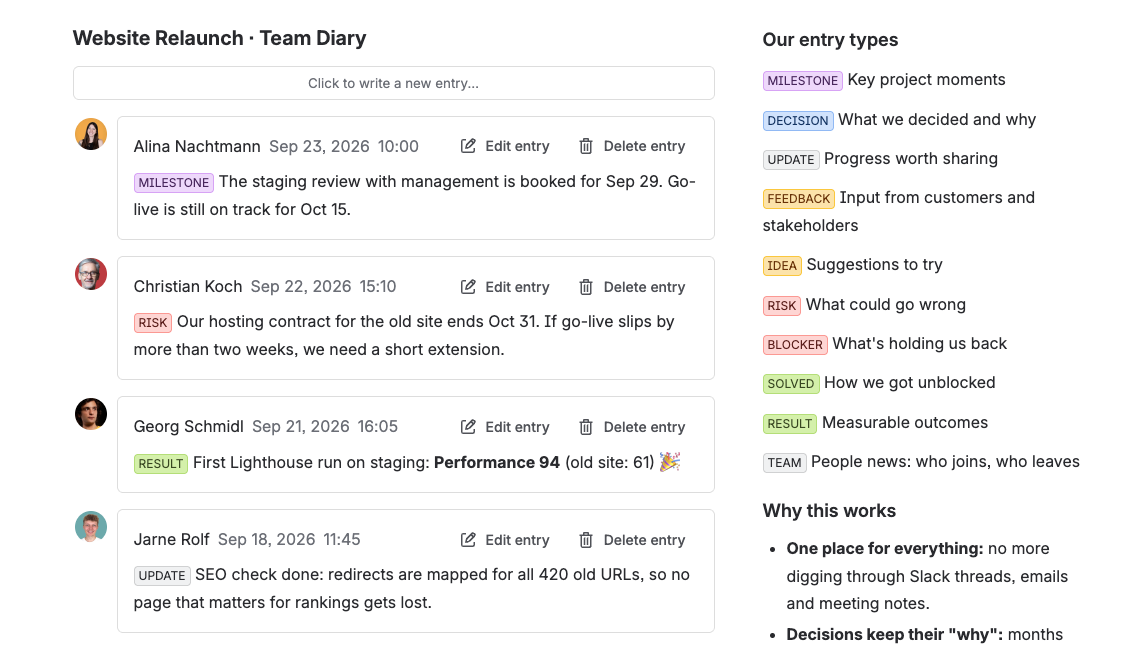
Task: Select the RISK badge in entry types list
Action: [x=781, y=305]
